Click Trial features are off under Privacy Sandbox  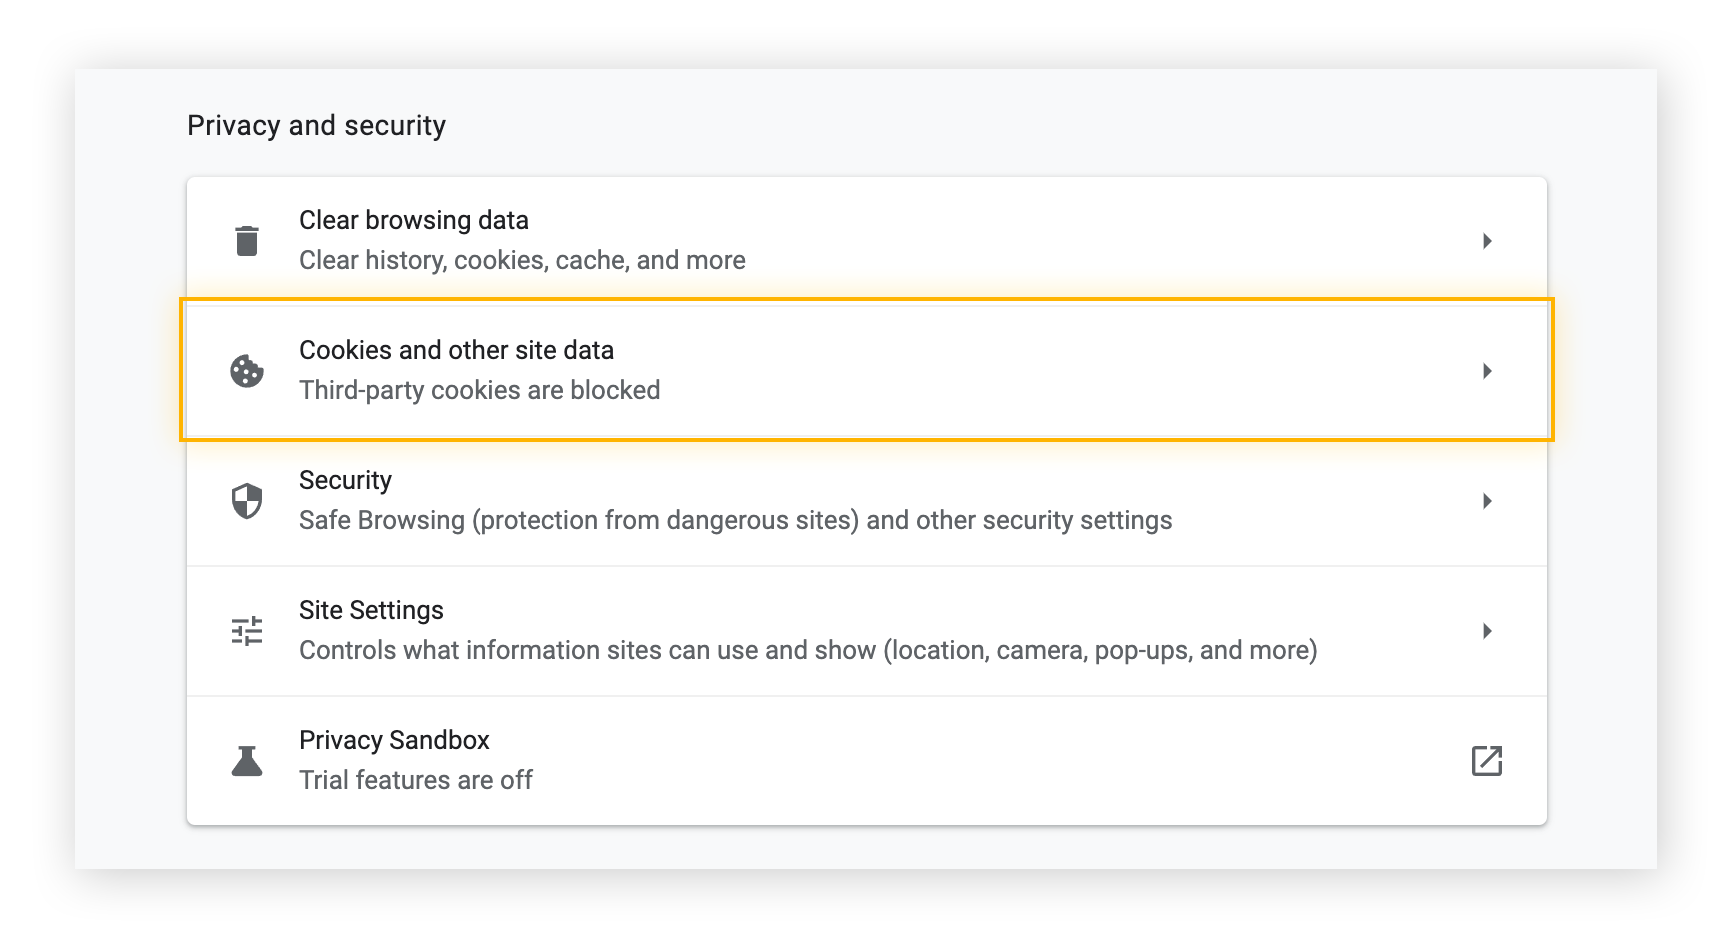point(415,780)
